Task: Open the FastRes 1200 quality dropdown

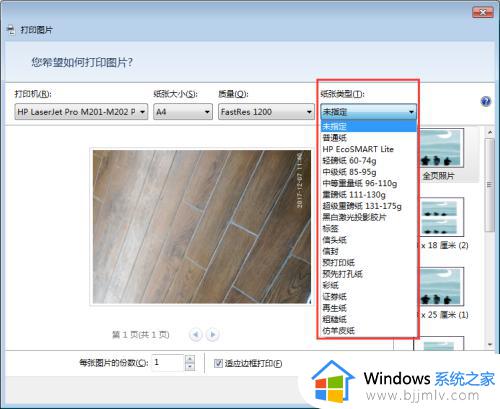Action: [x=266, y=112]
